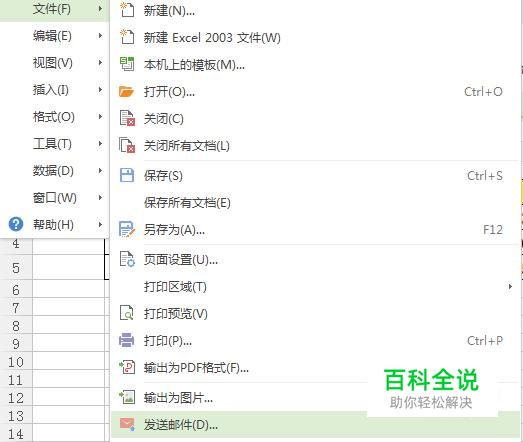
Task: Click the Page Setup icon
Action: pos(127,259)
